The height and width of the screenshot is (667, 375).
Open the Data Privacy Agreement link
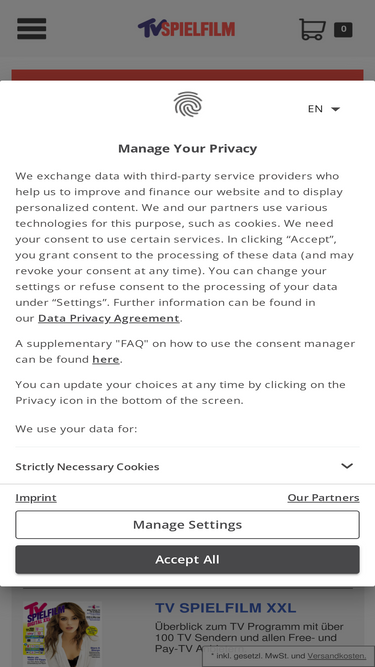[x=108, y=318]
